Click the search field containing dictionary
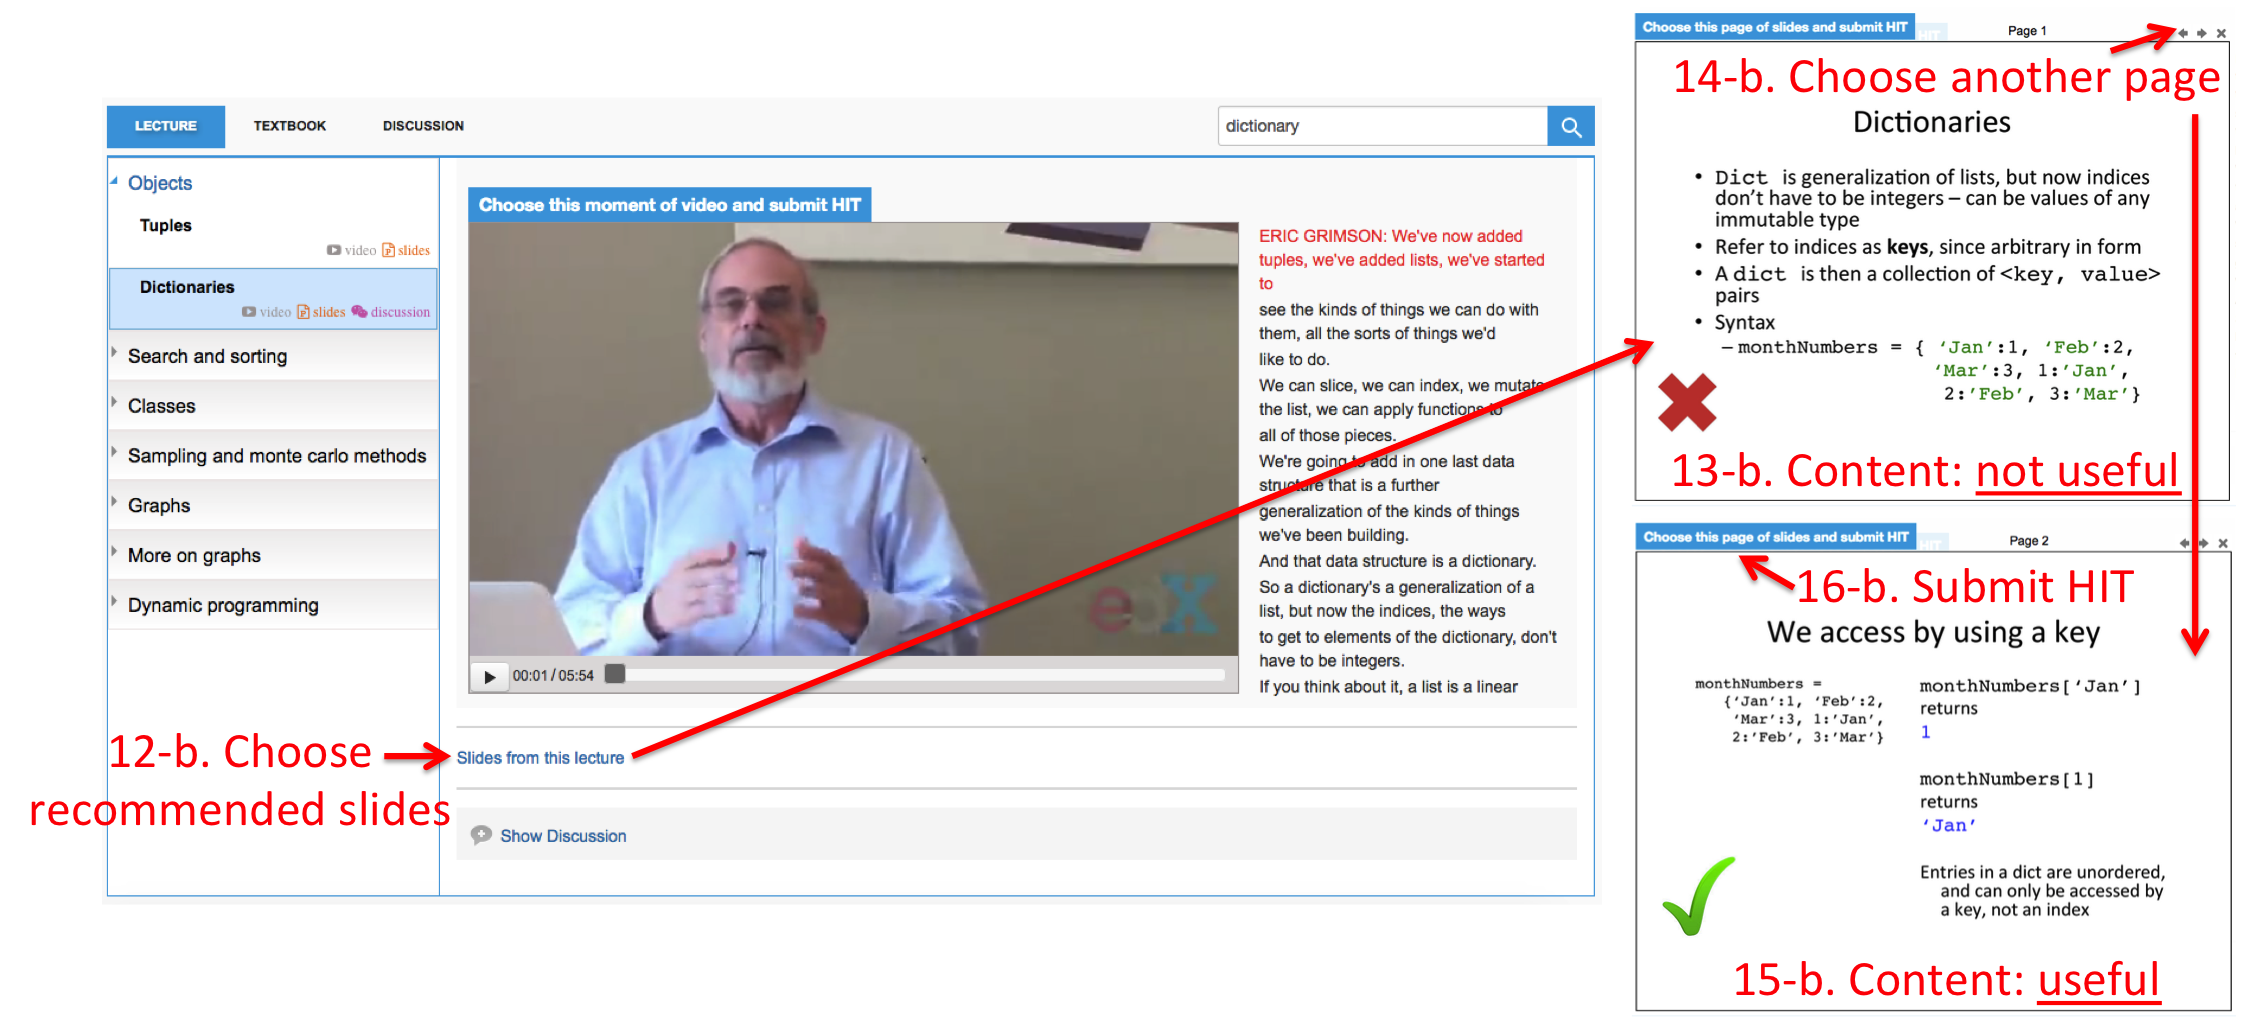The image size is (2255, 1018). (x=1381, y=126)
